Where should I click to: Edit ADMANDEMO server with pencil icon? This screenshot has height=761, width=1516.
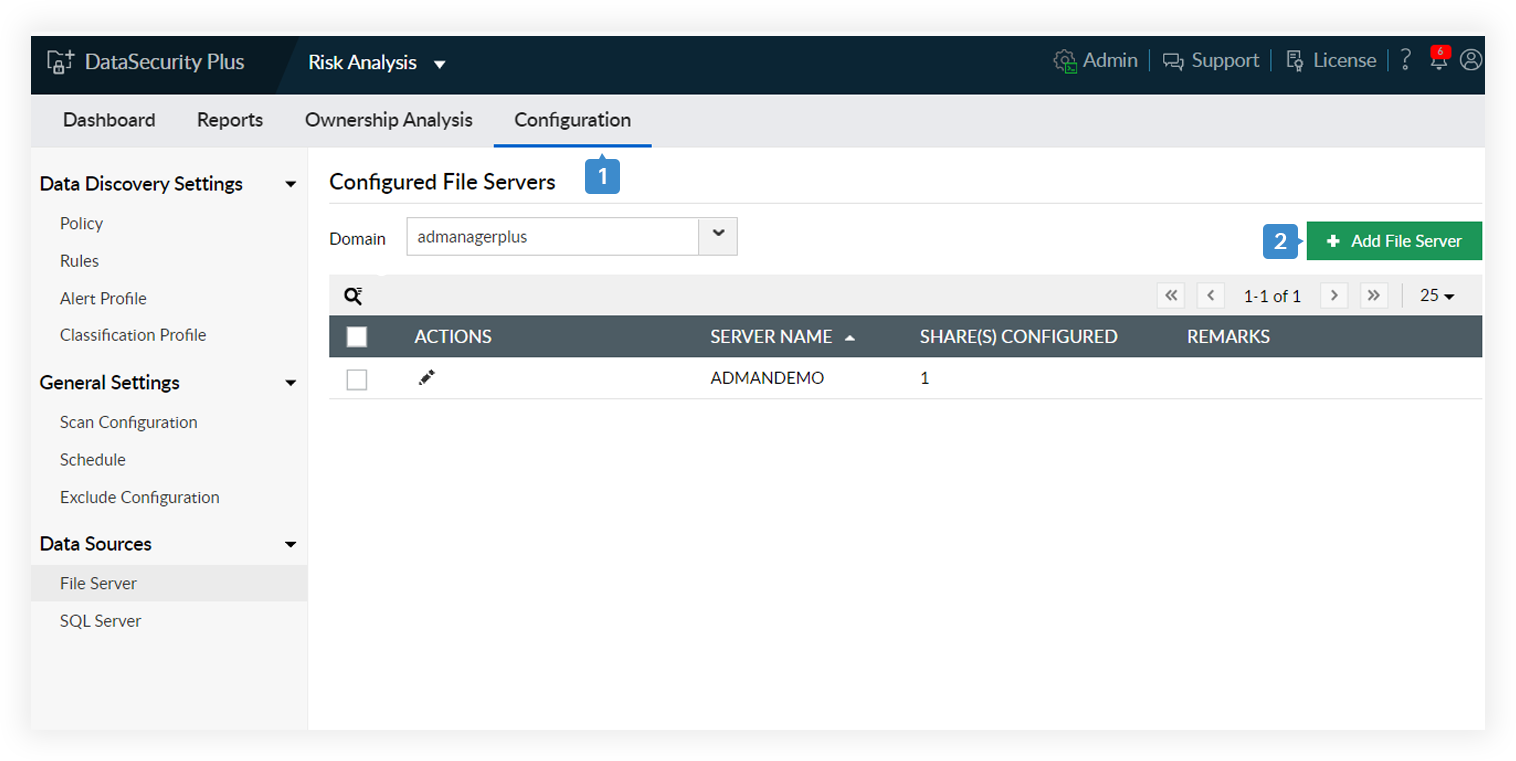(427, 378)
